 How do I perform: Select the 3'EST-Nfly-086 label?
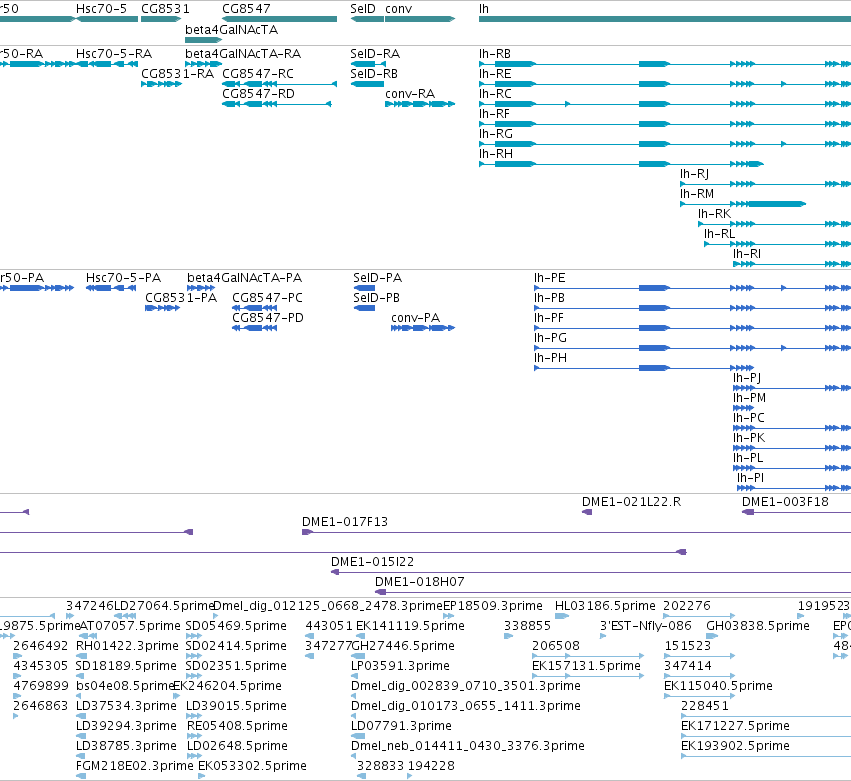pyautogui.click(x=645, y=626)
